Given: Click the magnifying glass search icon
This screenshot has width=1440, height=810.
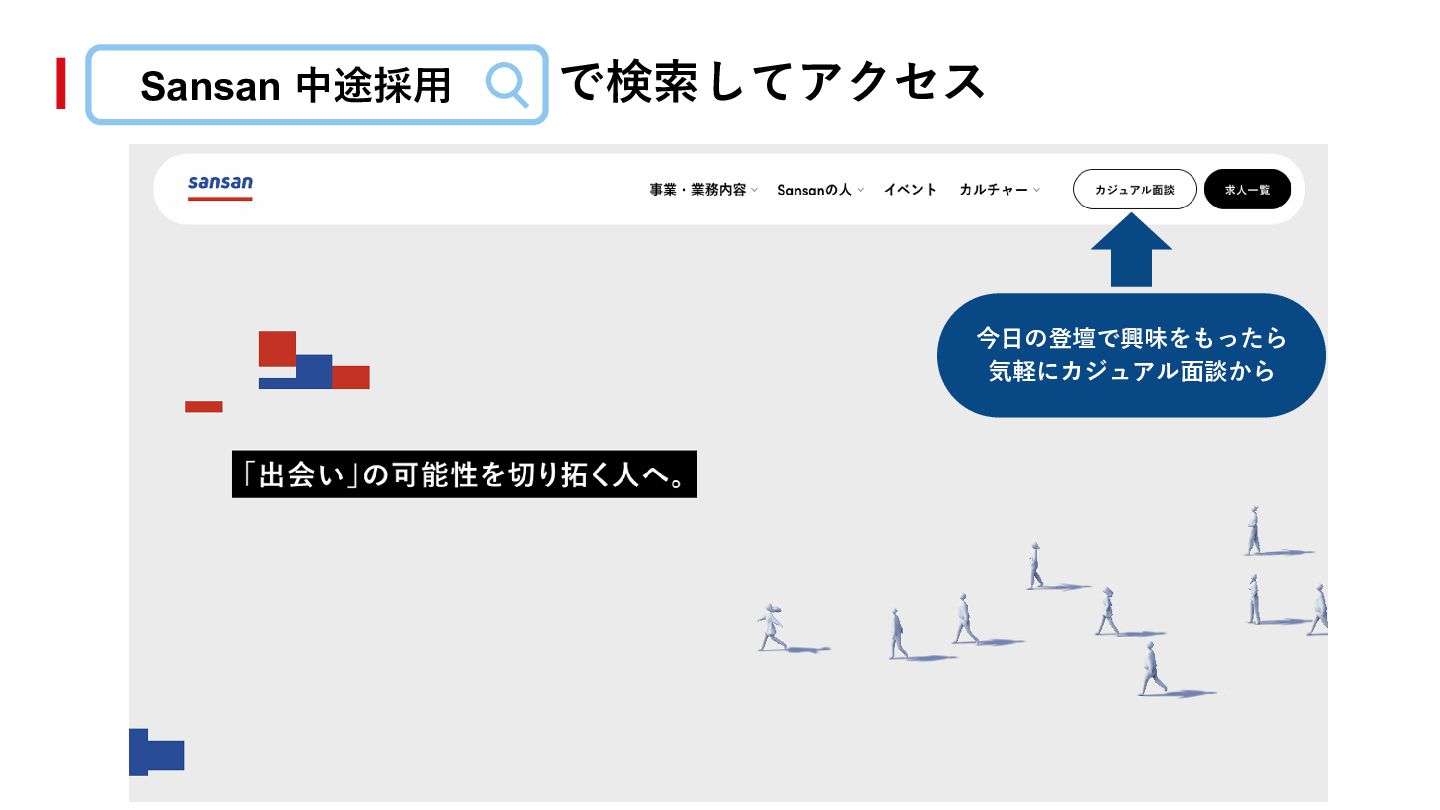Looking at the screenshot, I should (x=507, y=85).
